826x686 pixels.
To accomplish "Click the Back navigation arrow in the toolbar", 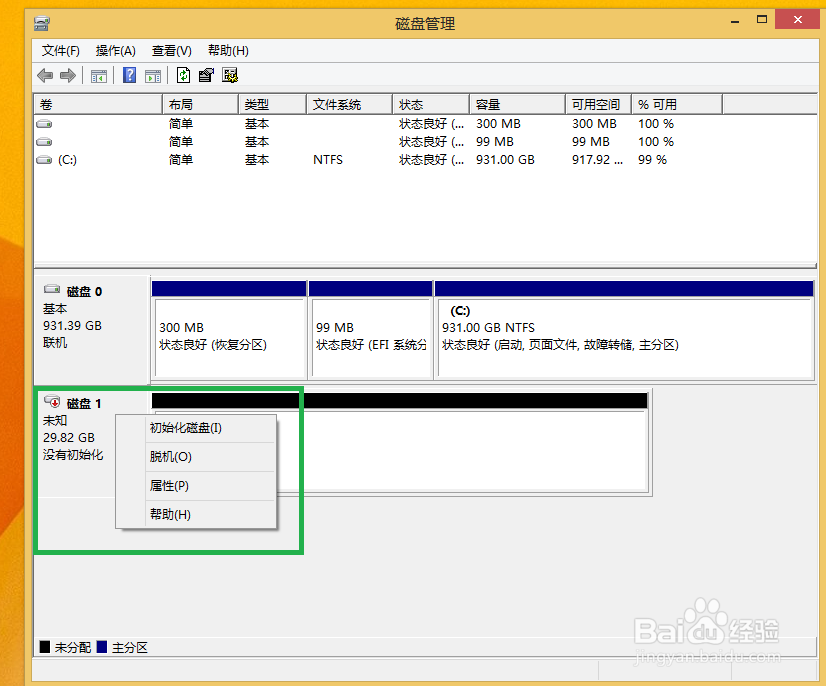I will pos(45,75).
